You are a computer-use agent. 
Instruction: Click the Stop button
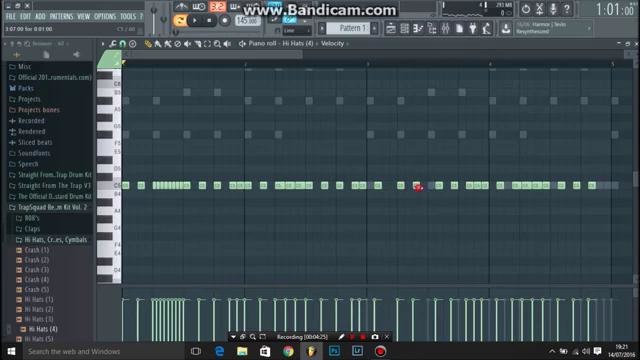click(x=209, y=20)
